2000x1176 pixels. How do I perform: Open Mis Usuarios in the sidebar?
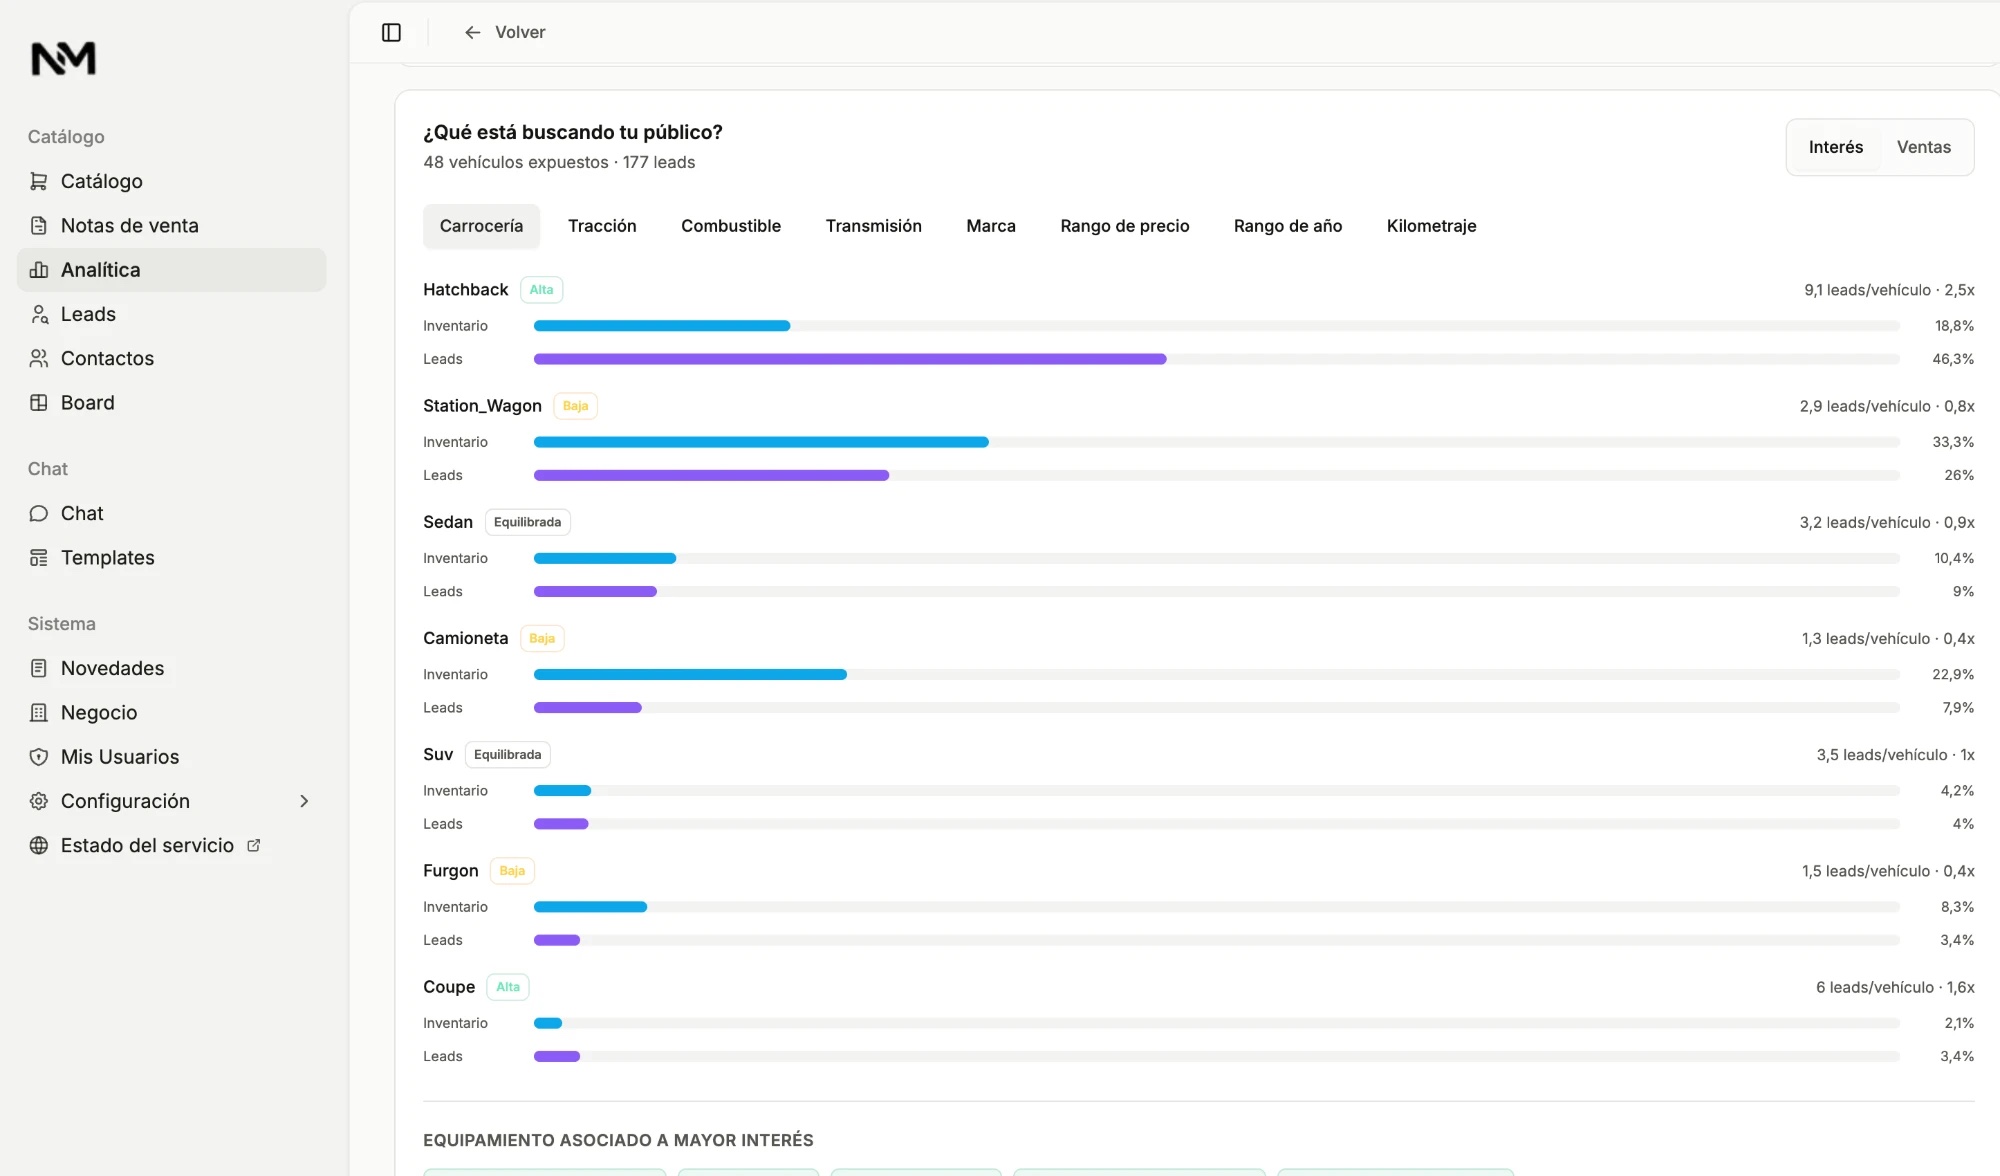(172, 757)
